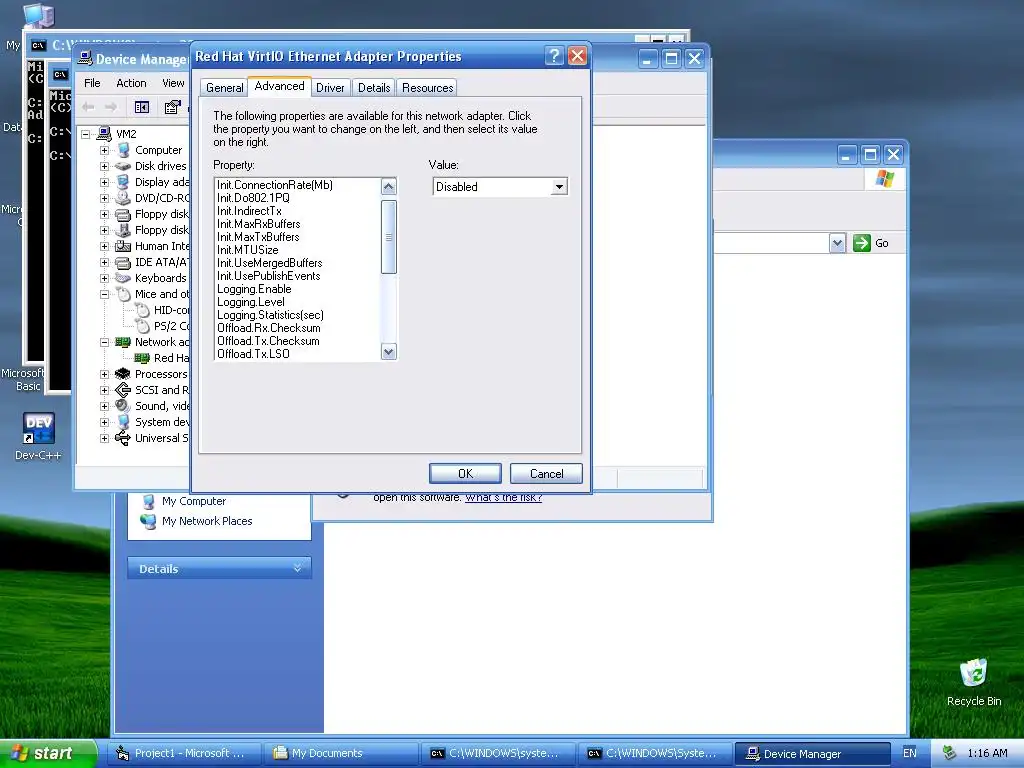Switch to the Details tab

374,88
